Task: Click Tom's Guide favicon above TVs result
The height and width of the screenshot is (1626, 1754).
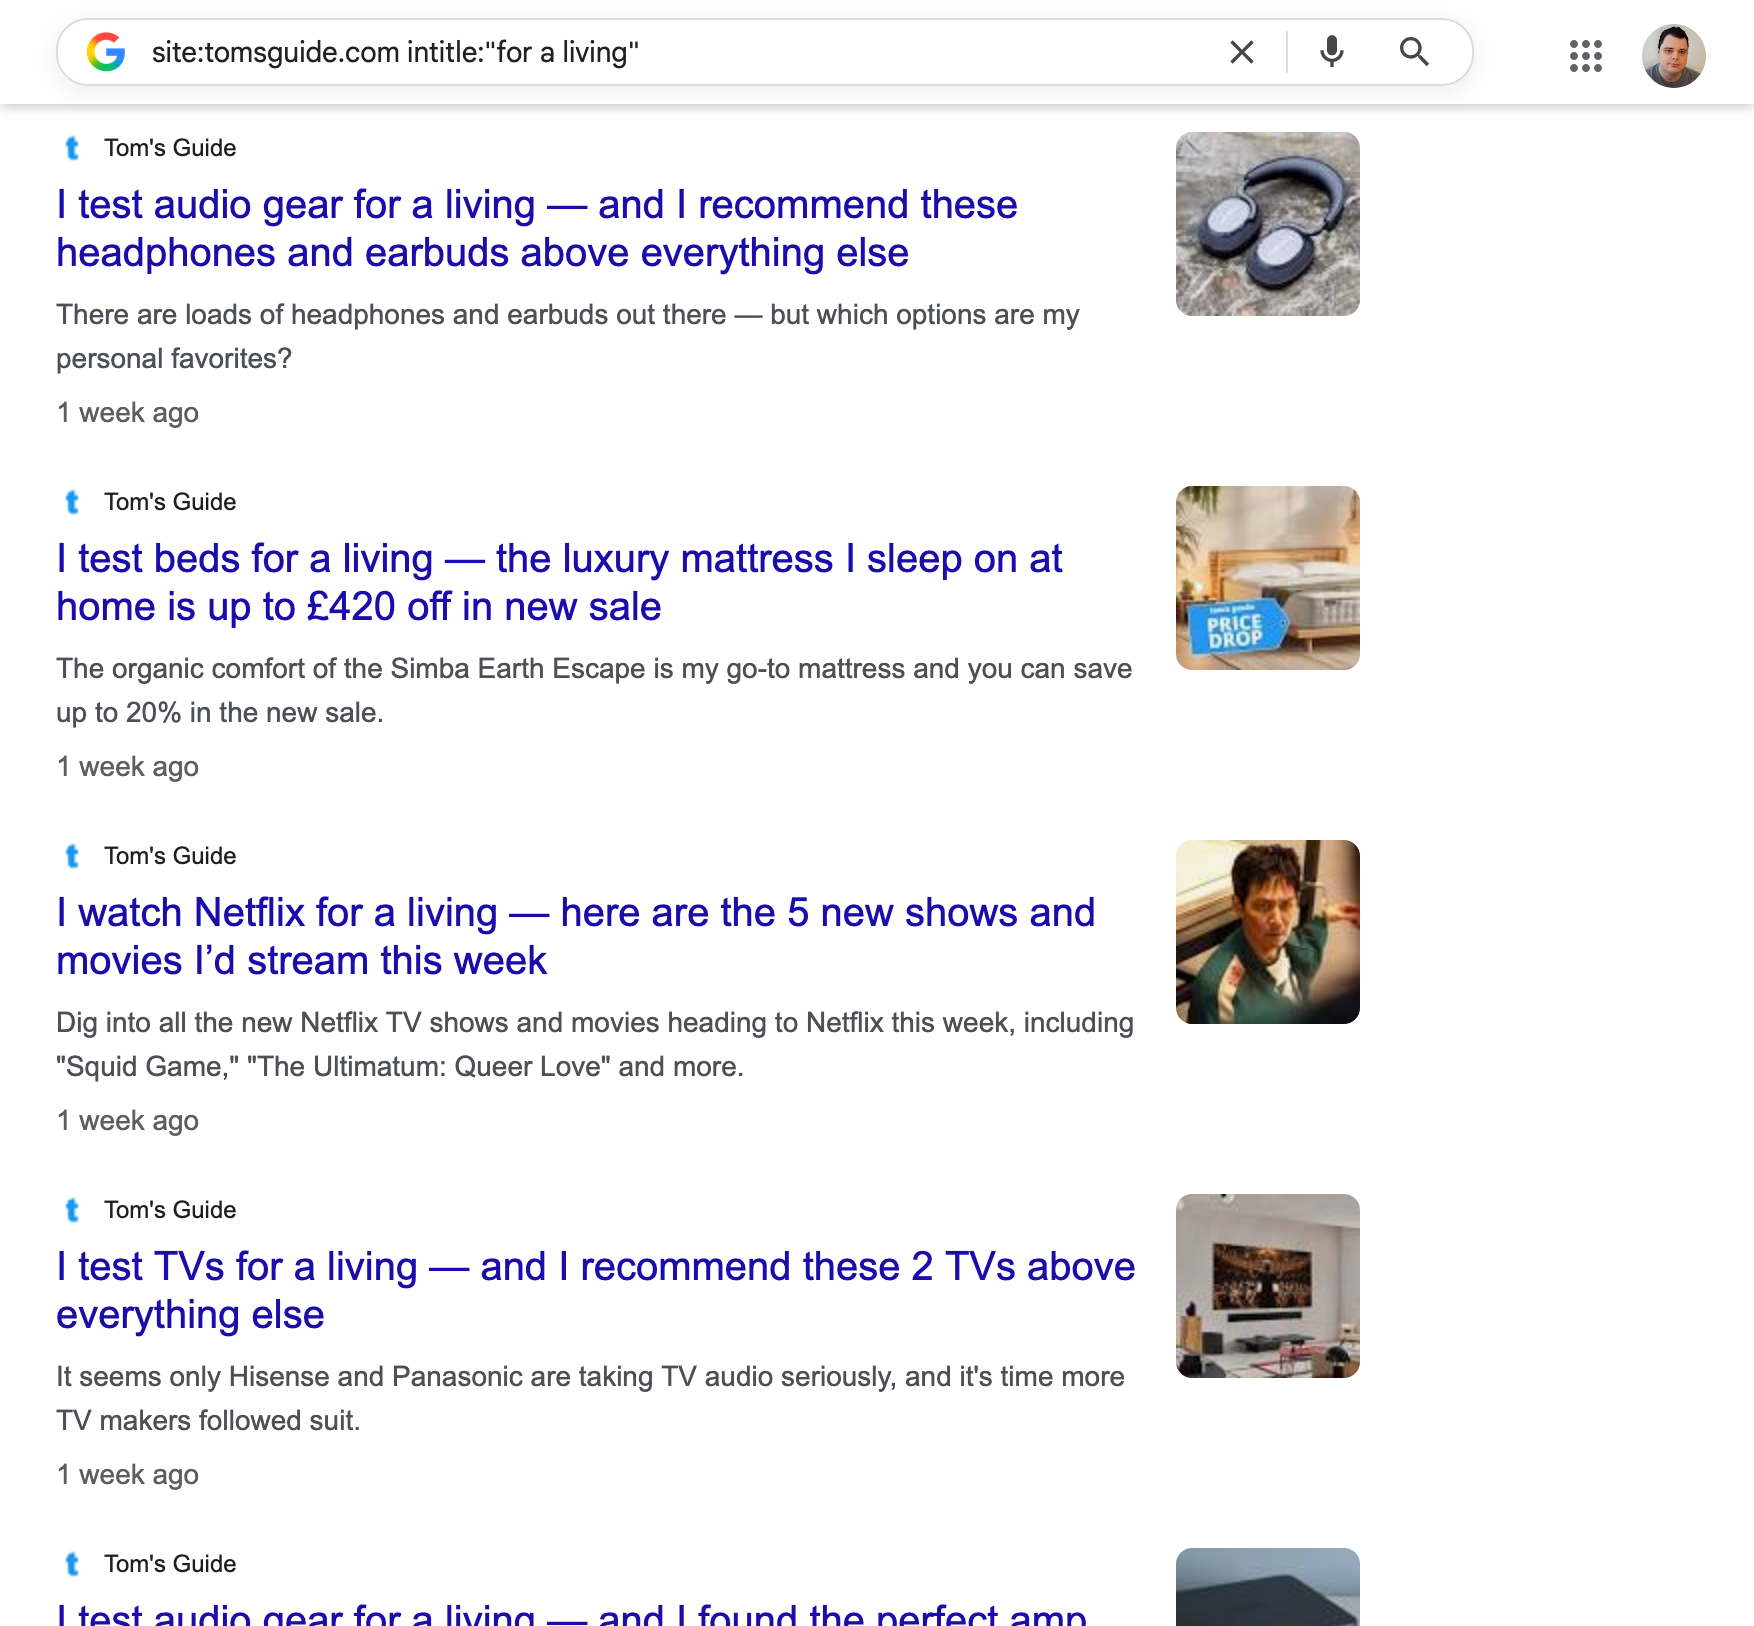Action: click(x=72, y=1210)
